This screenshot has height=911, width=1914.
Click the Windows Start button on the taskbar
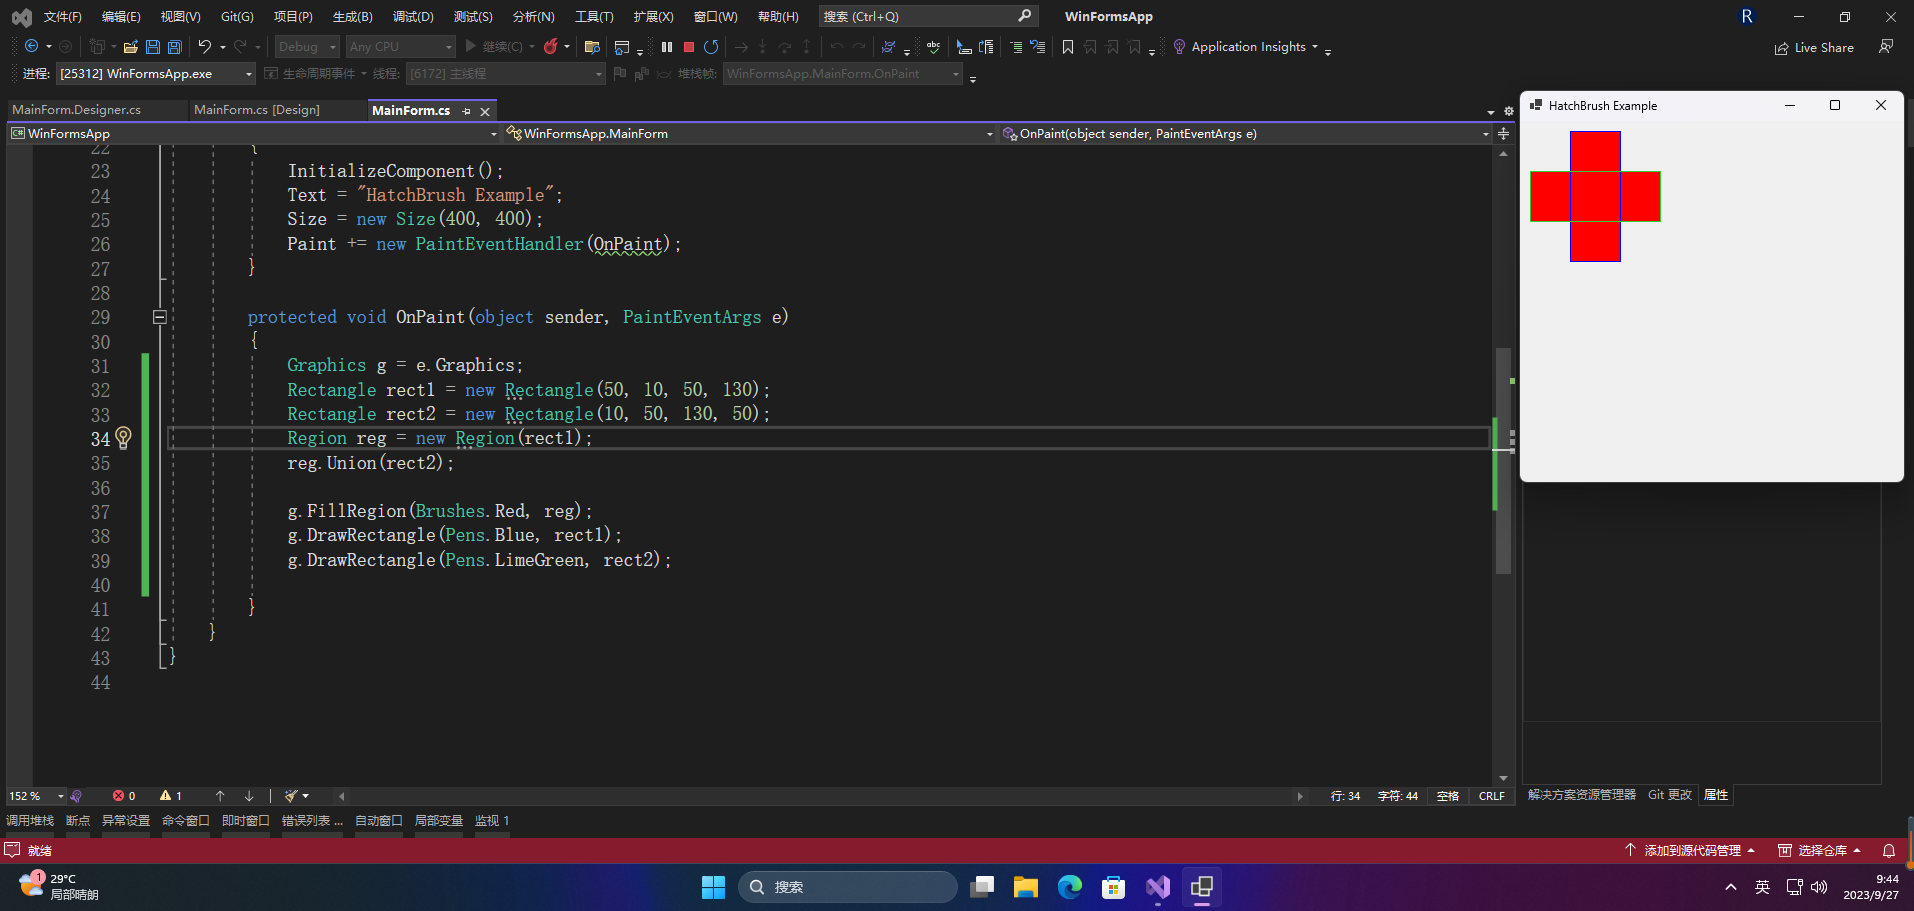point(713,887)
